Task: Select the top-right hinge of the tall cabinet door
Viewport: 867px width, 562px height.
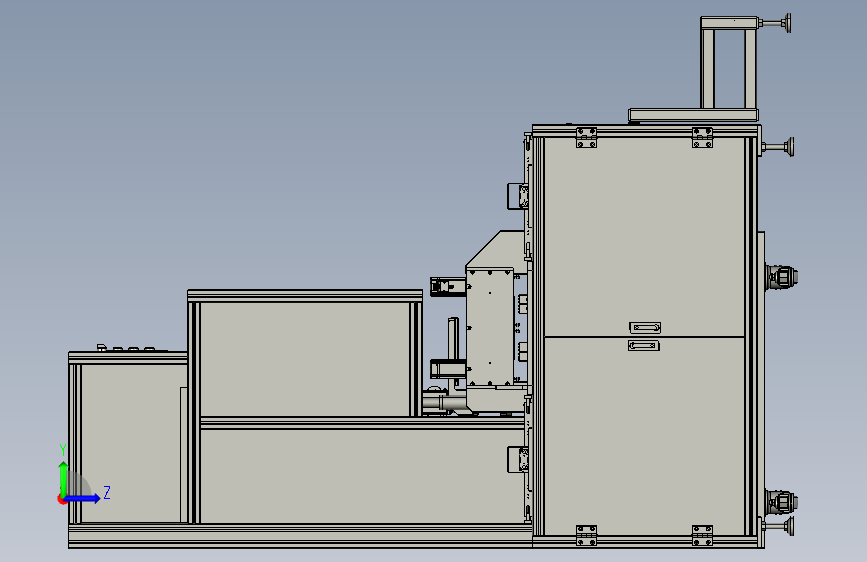Action: tap(702, 138)
